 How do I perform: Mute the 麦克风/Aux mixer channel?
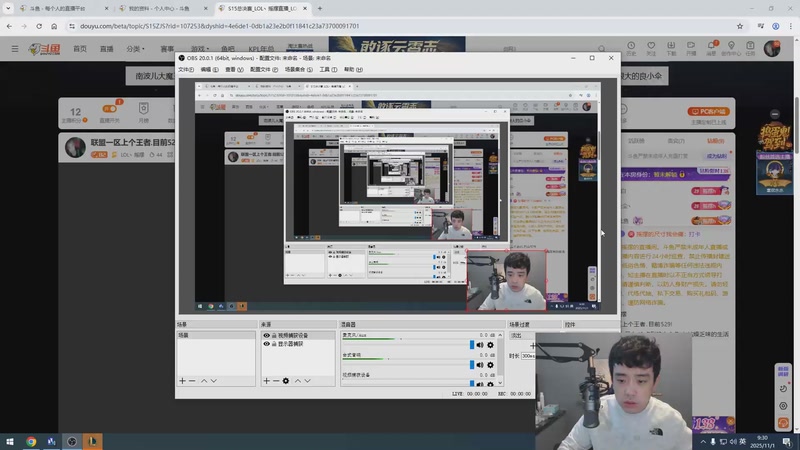[x=480, y=345]
